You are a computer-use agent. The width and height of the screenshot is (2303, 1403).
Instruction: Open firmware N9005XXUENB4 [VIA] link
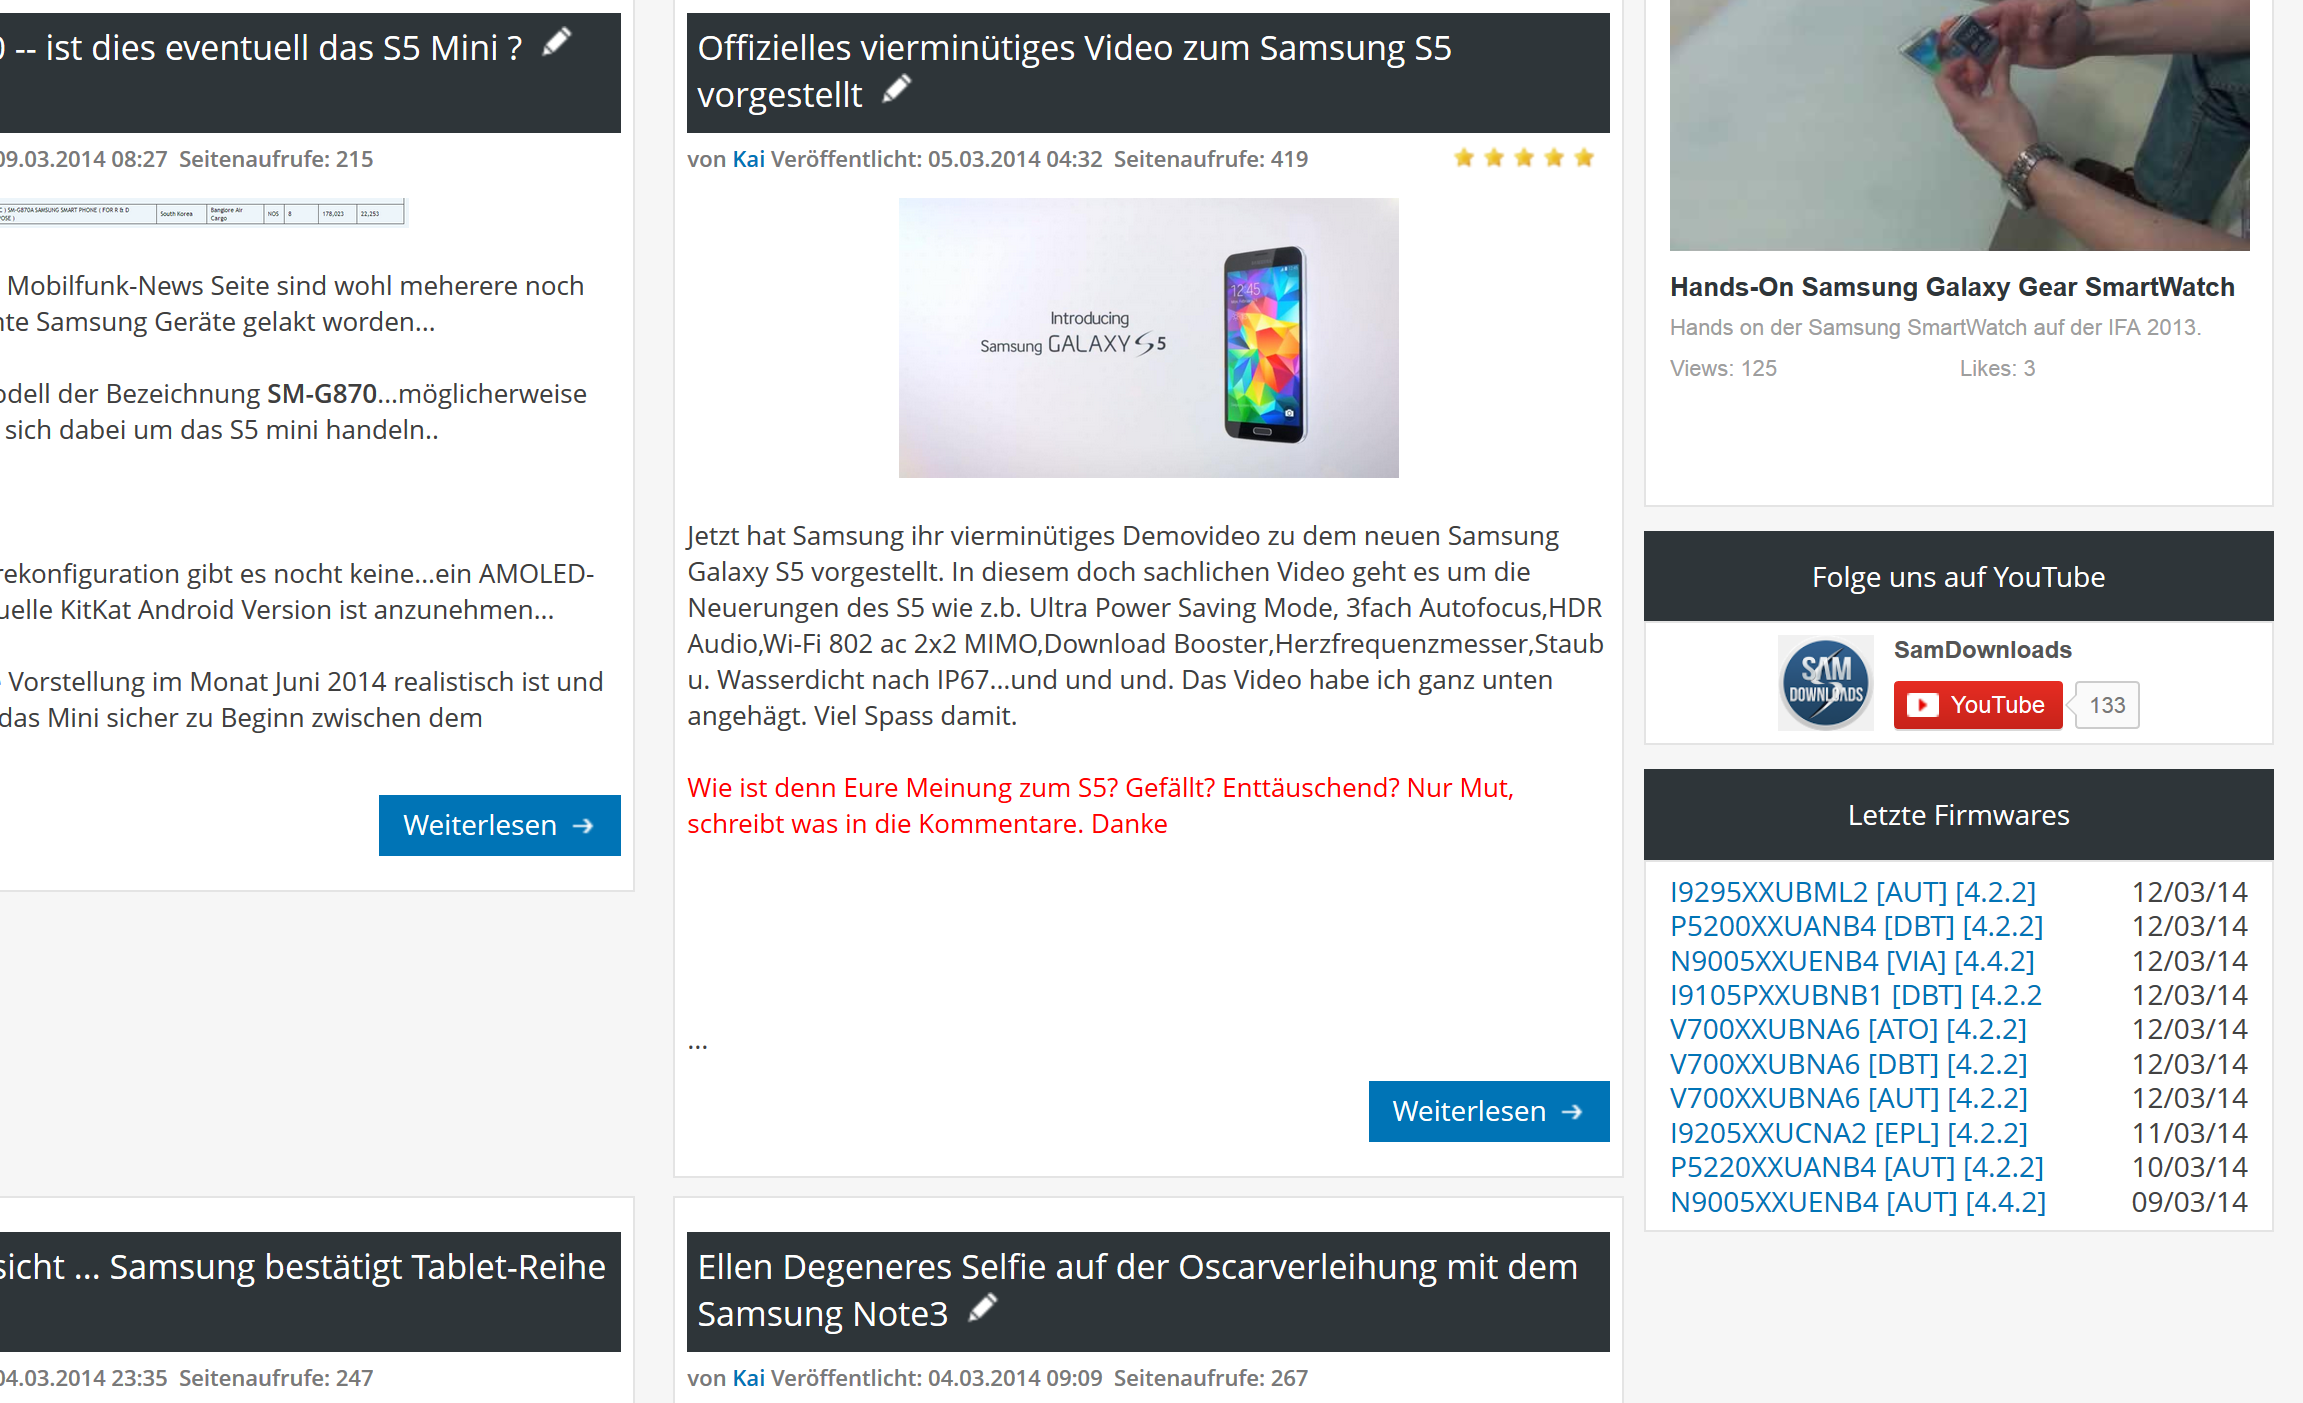(1852, 960)
